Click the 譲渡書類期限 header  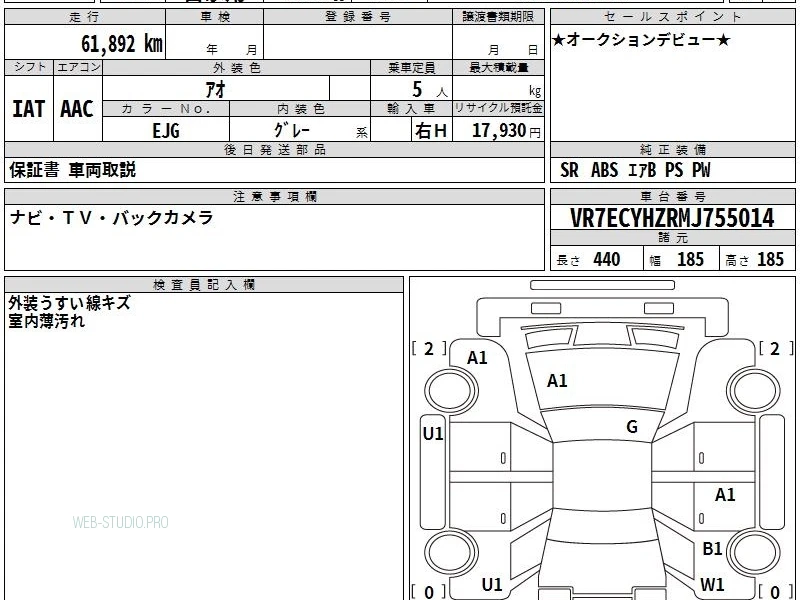498,17
